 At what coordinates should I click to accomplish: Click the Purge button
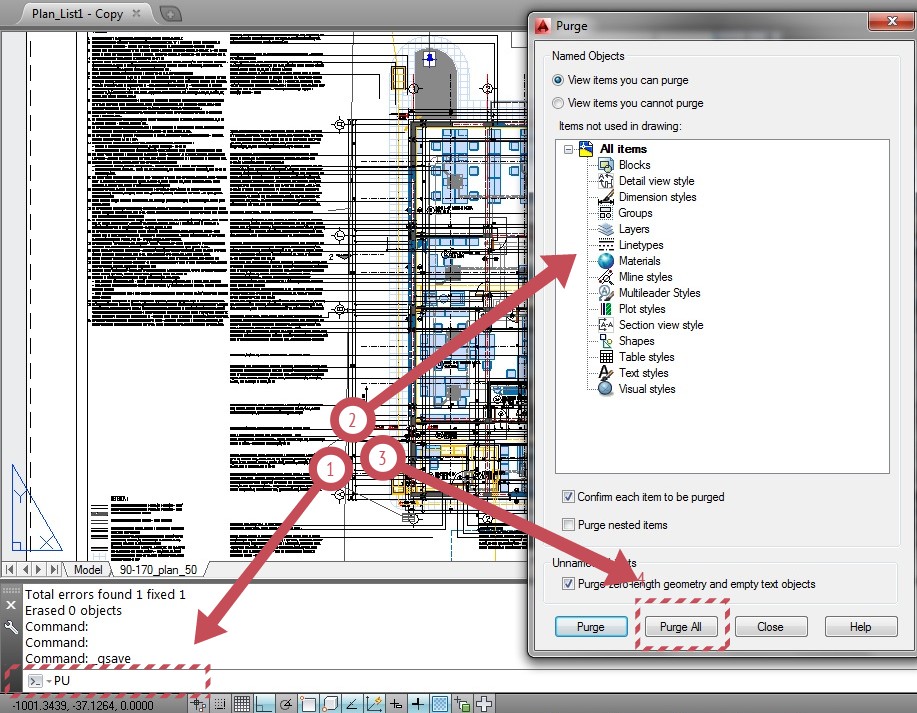591,626
